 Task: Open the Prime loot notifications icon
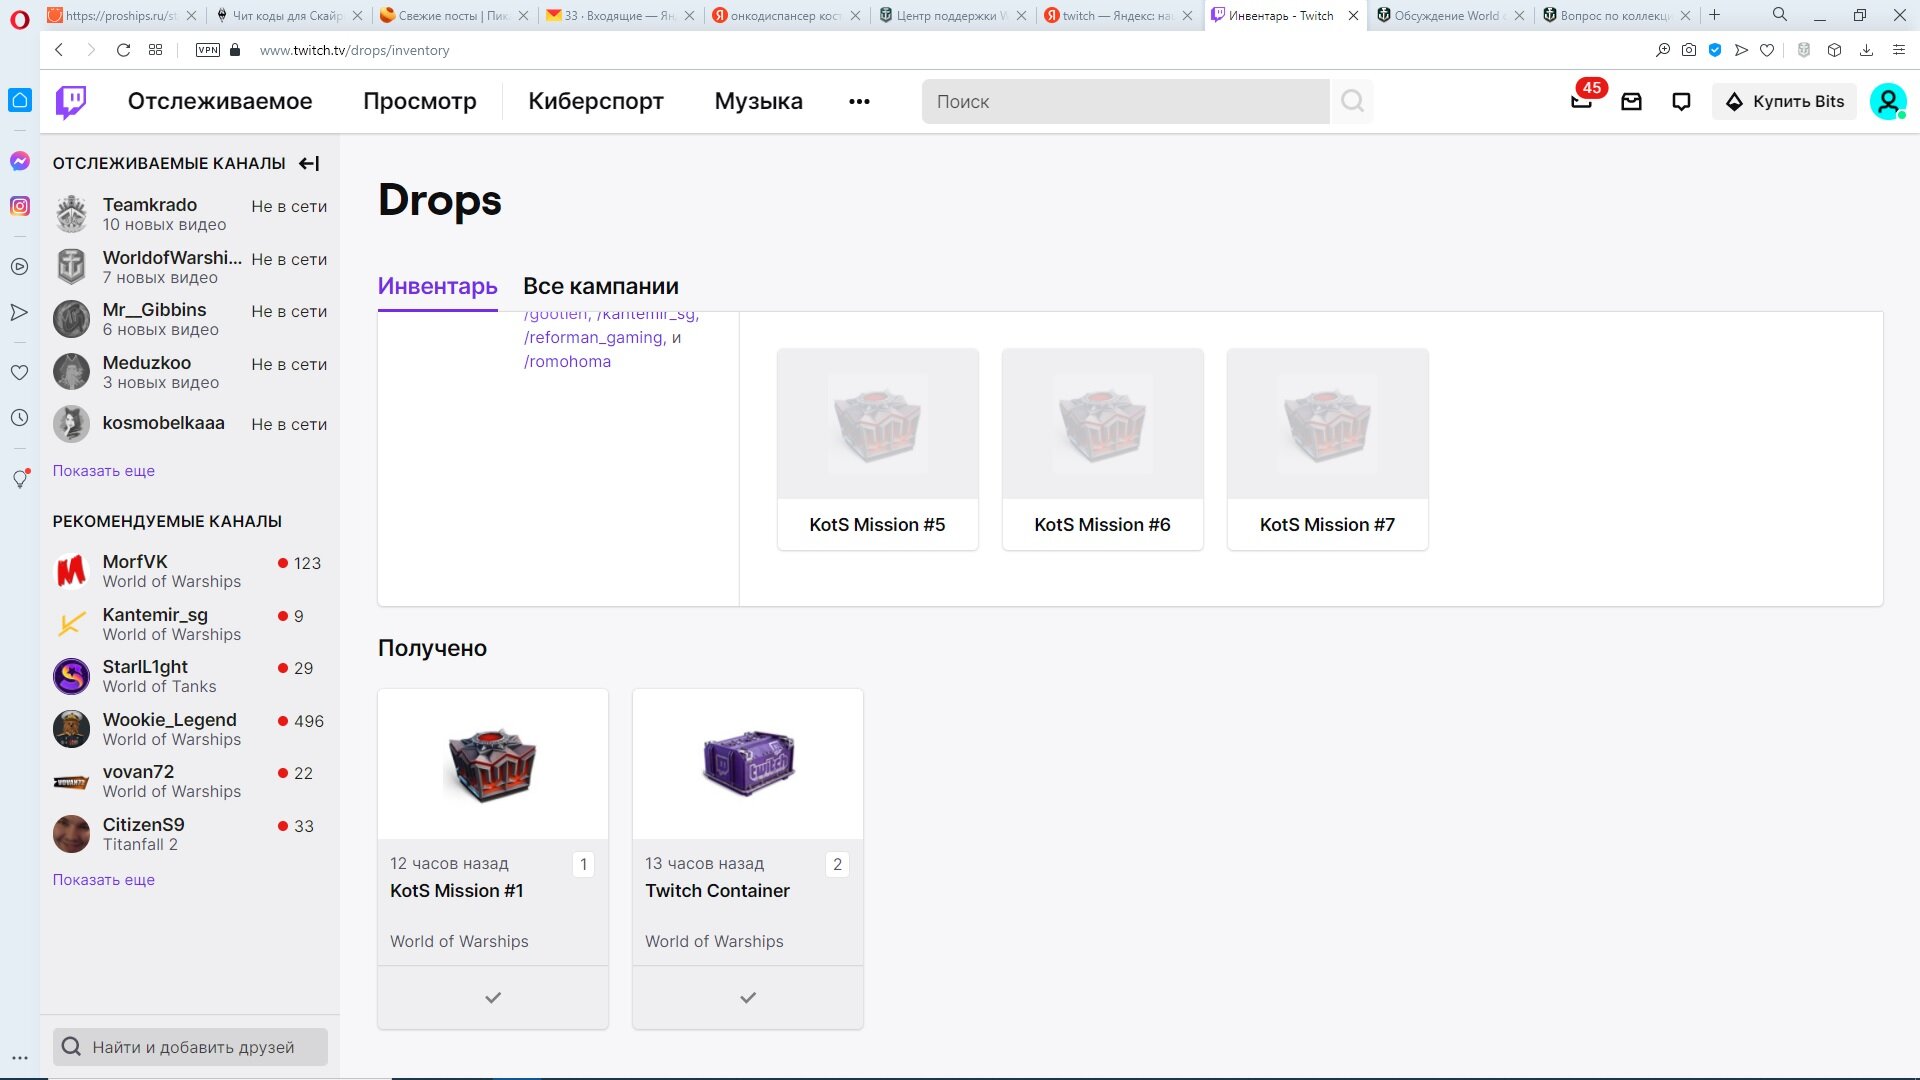pos(1581,101)
